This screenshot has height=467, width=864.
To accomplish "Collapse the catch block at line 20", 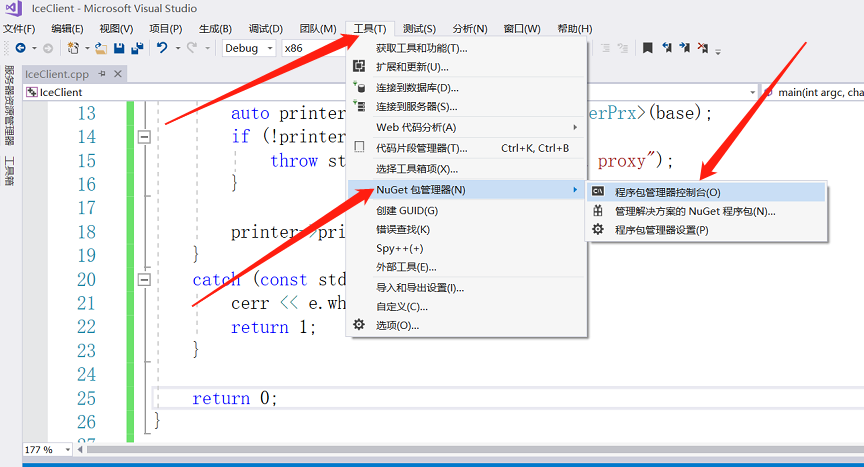I will 144,280.
